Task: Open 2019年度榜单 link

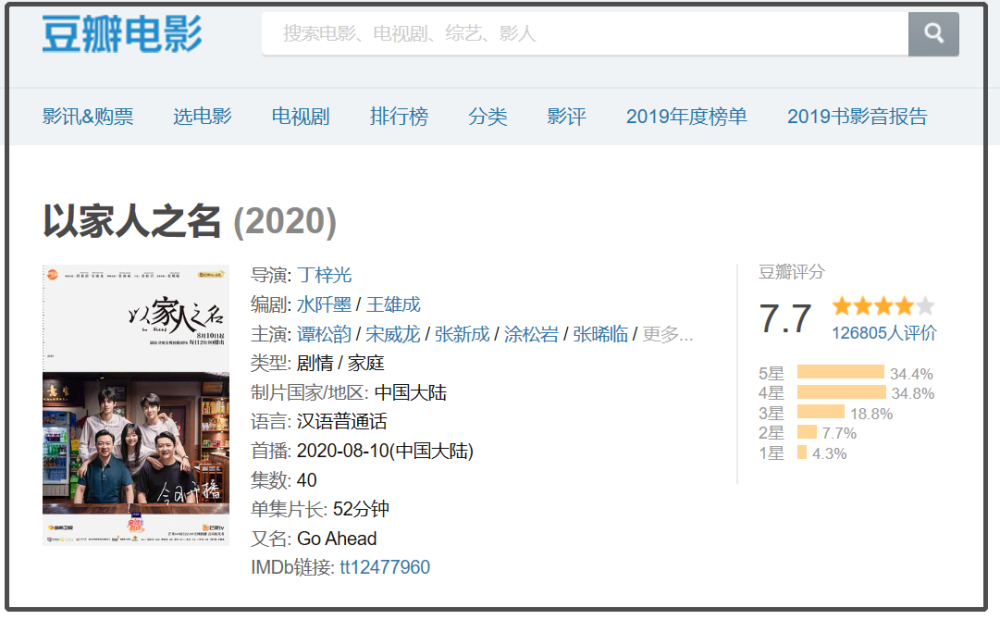Action: click(686, 117)
